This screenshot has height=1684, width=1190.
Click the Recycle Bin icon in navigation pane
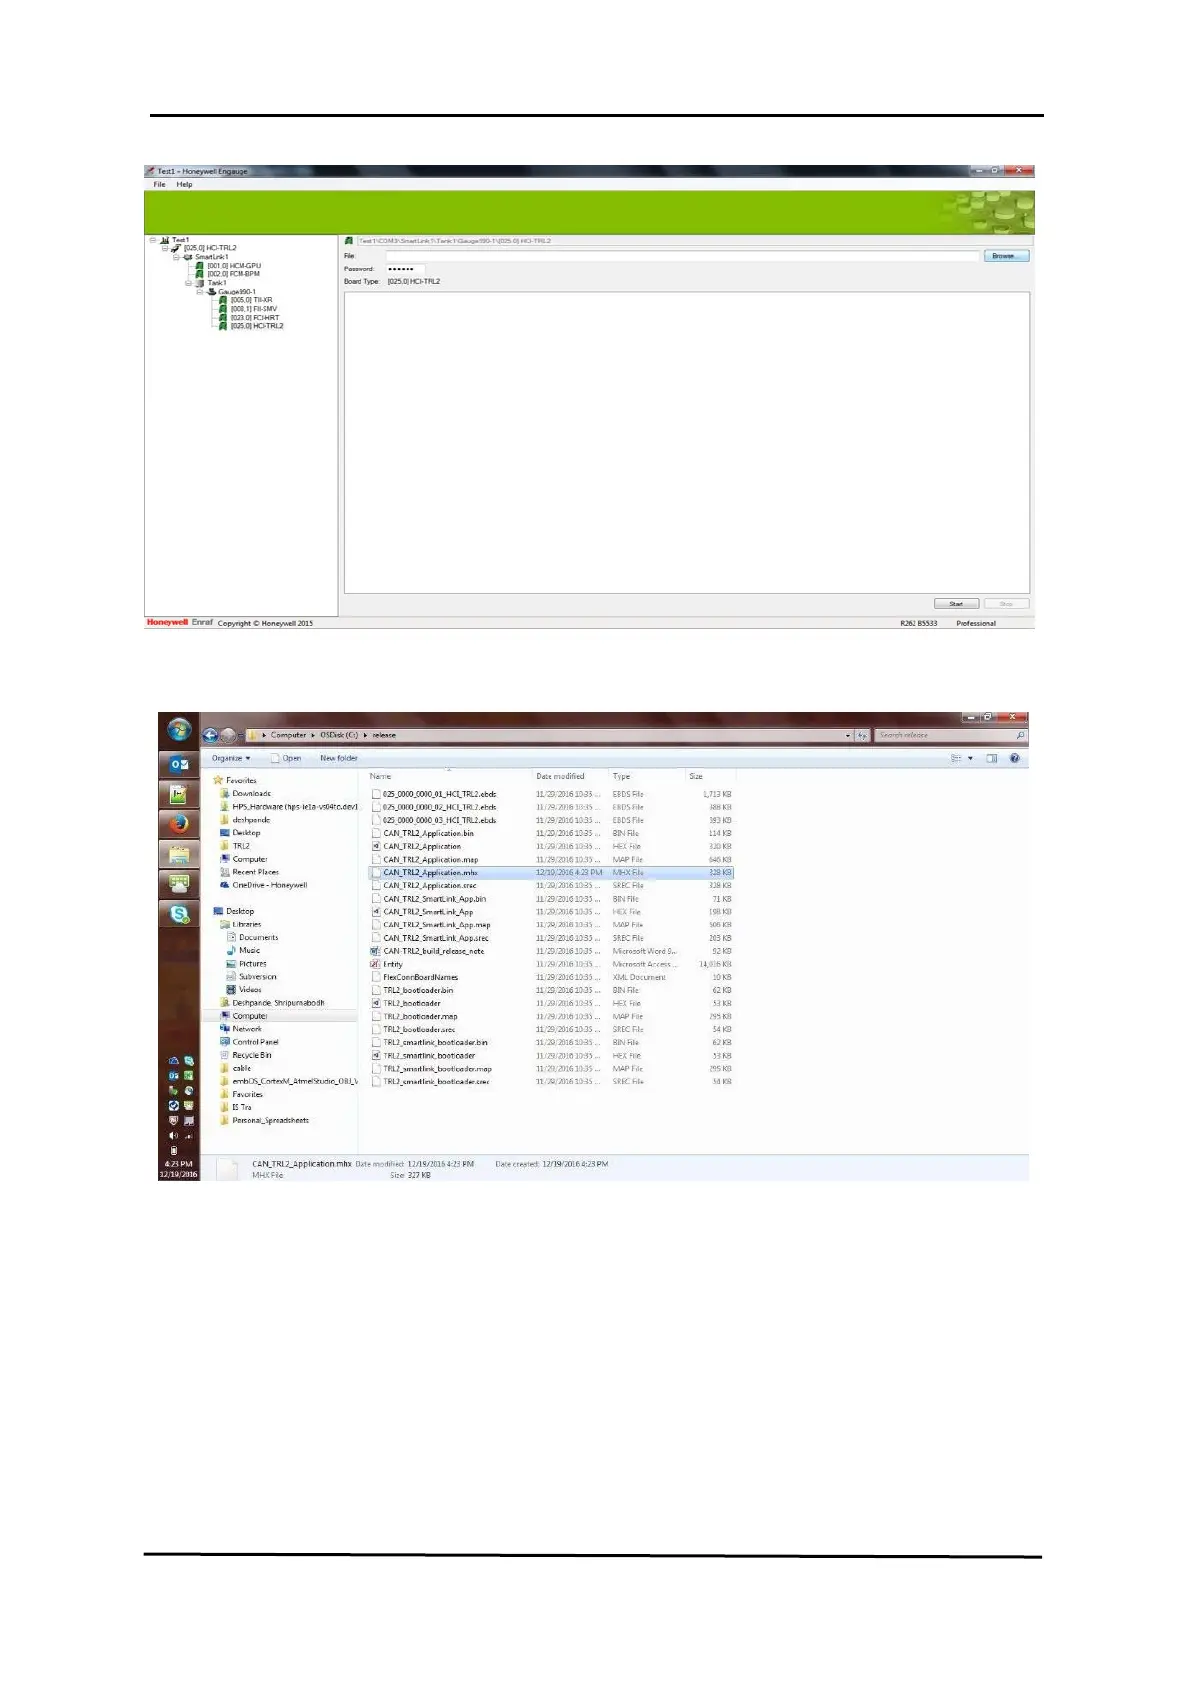(225, 1055)
